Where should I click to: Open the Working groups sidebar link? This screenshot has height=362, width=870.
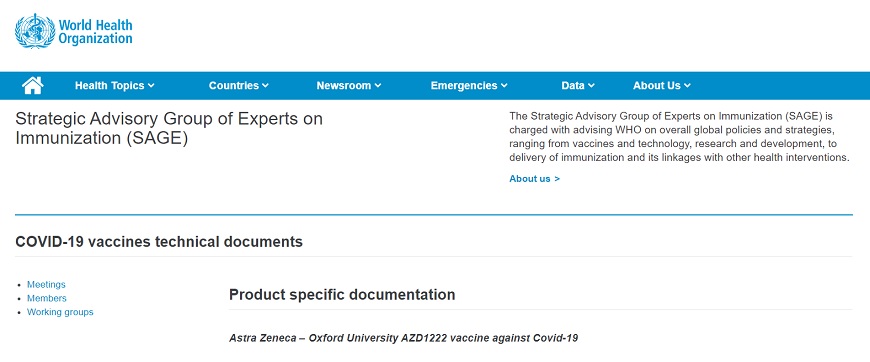60,312
